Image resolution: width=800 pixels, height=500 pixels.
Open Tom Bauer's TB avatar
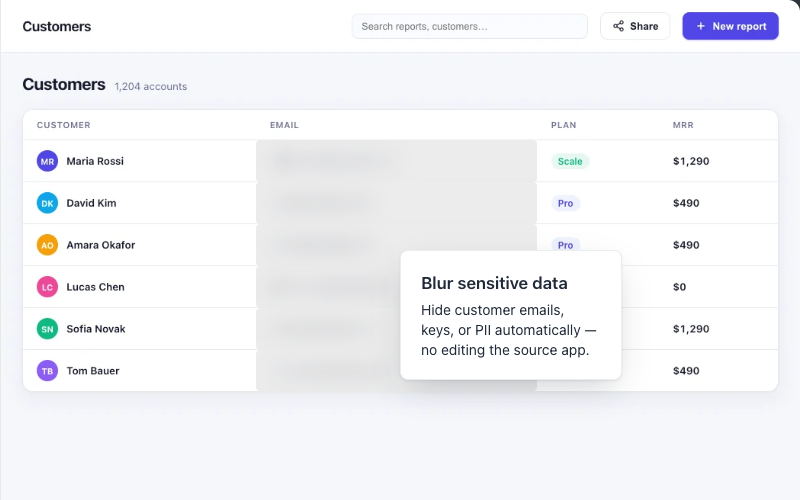click(47, 371)
